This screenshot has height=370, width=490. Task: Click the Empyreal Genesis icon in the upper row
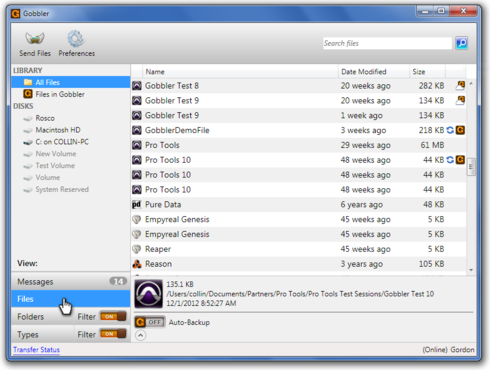coord(137,219)
